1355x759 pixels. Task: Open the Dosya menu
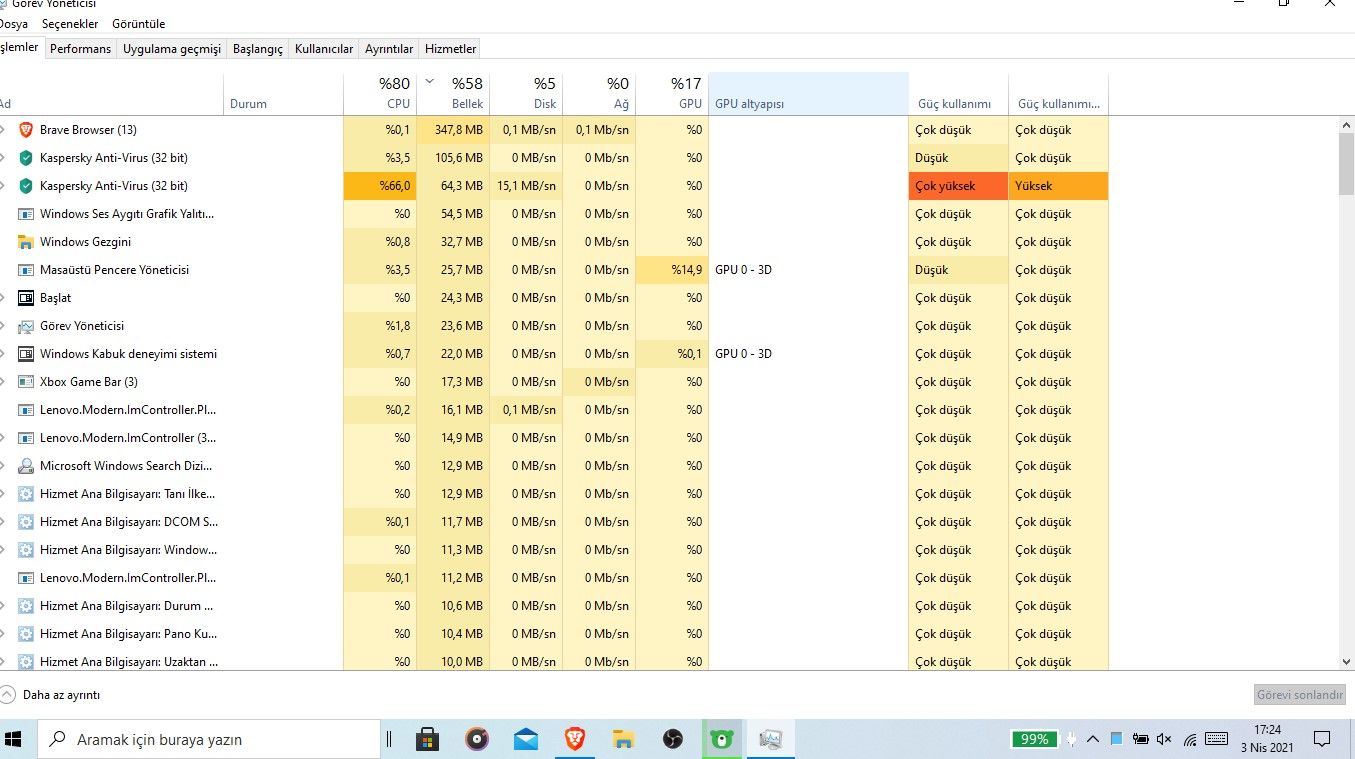tap(13, 24)
